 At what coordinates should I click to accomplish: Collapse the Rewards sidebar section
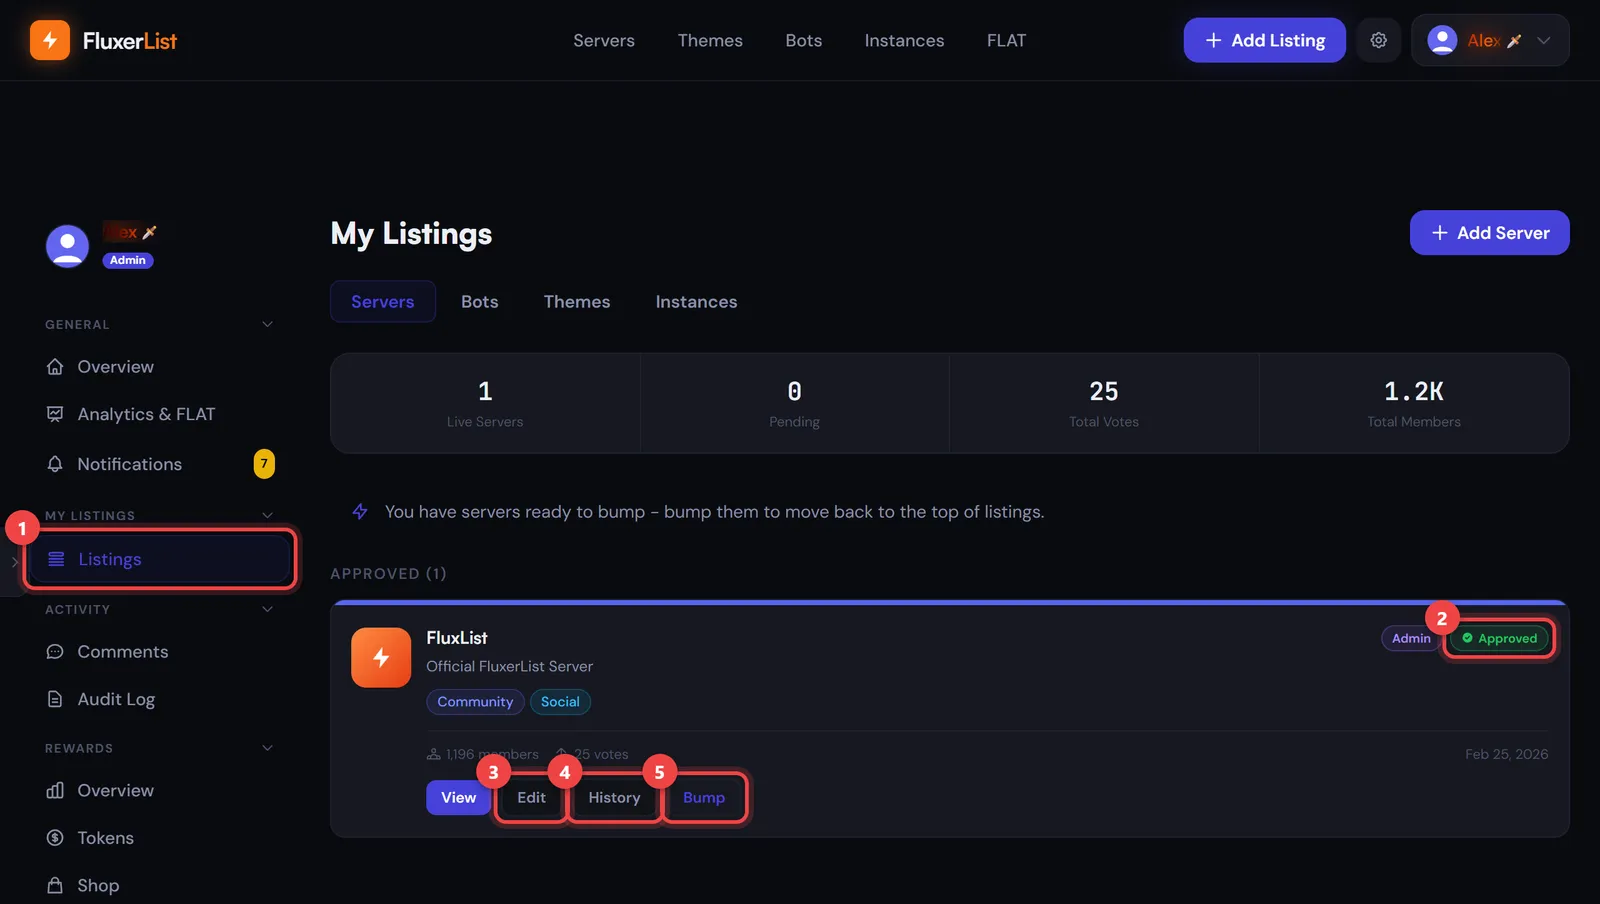click(x=267, y=748)
